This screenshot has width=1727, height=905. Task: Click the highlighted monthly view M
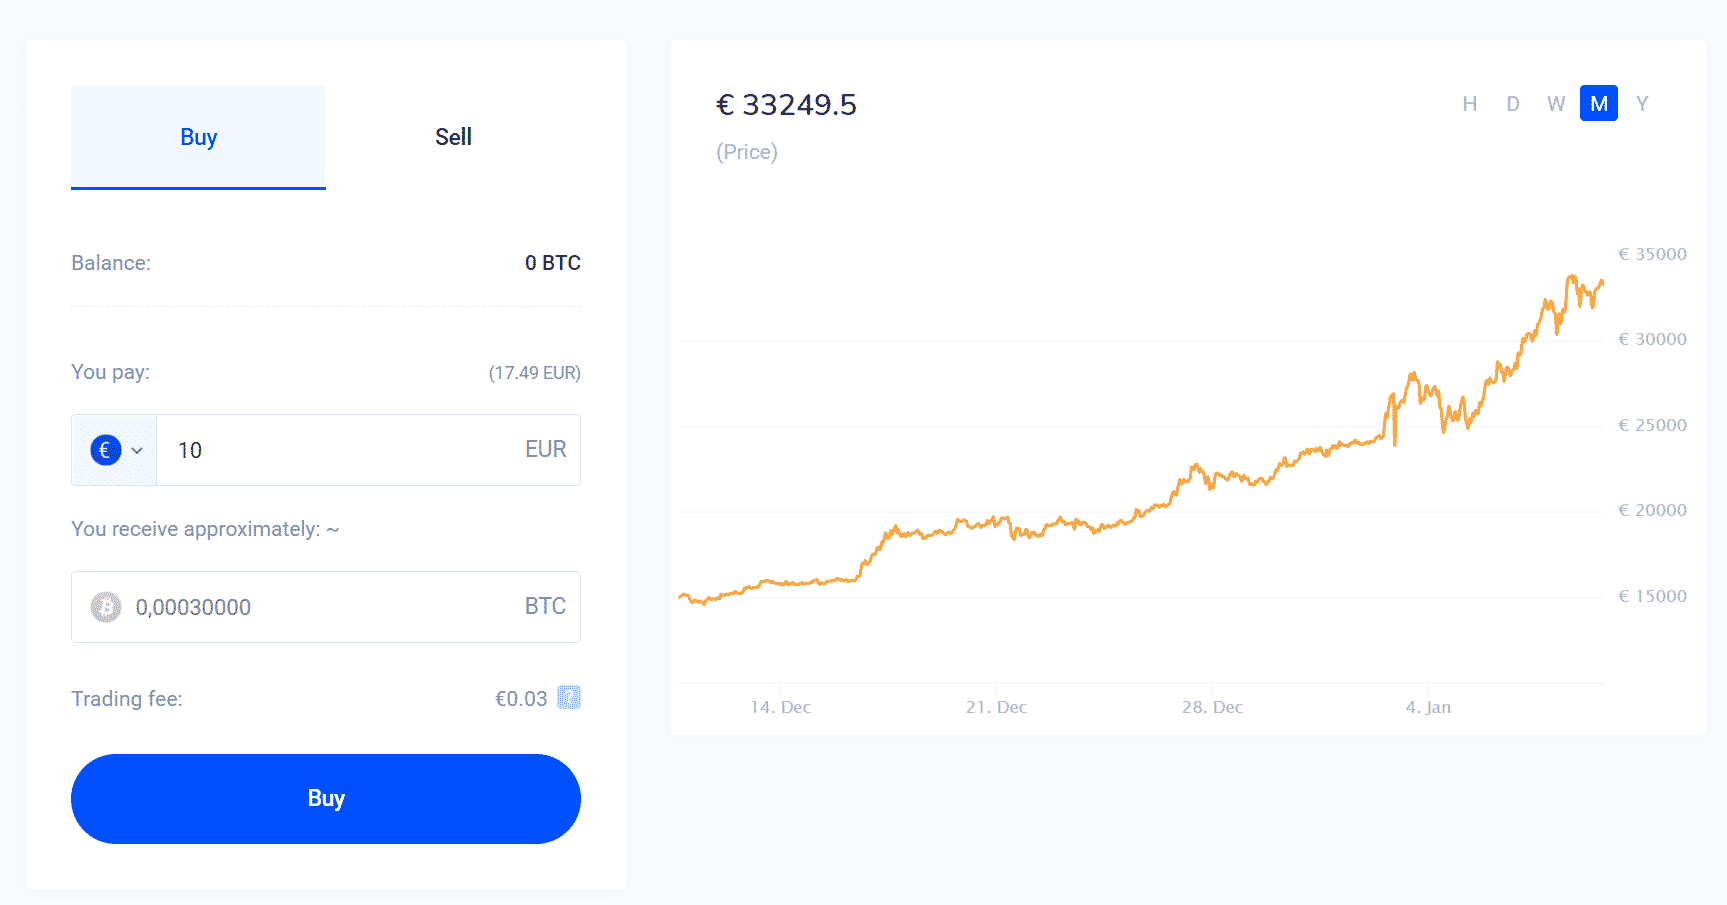(1599, 103)
